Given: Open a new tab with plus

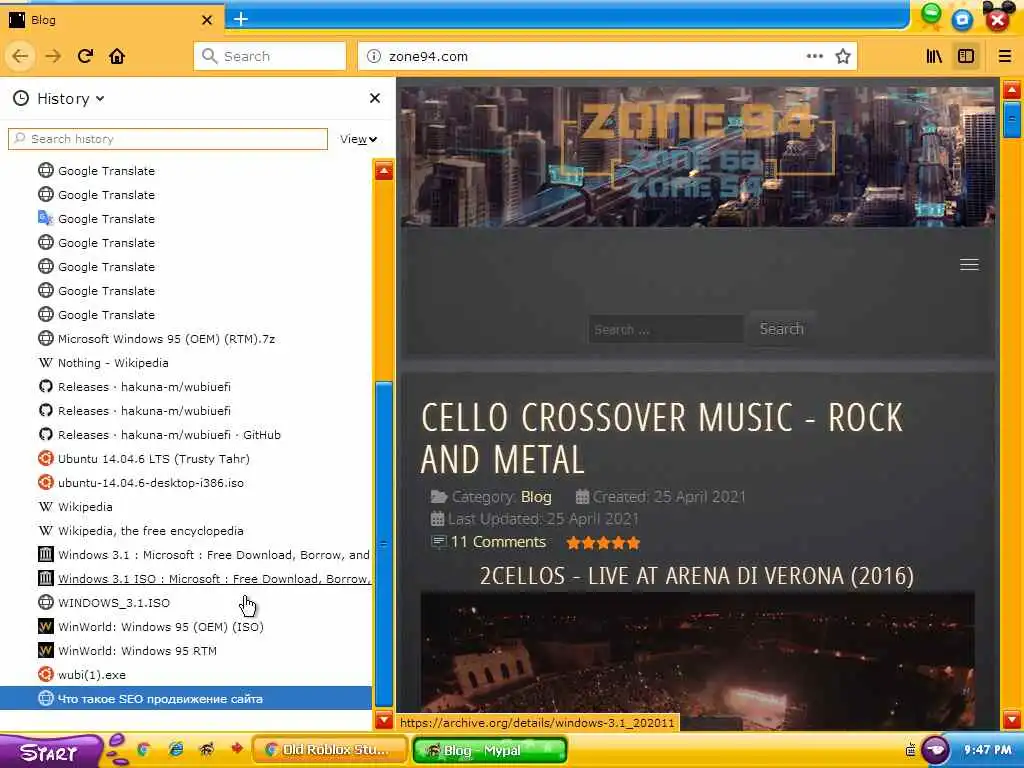Looking at the screenshot, I should (241, 19).
